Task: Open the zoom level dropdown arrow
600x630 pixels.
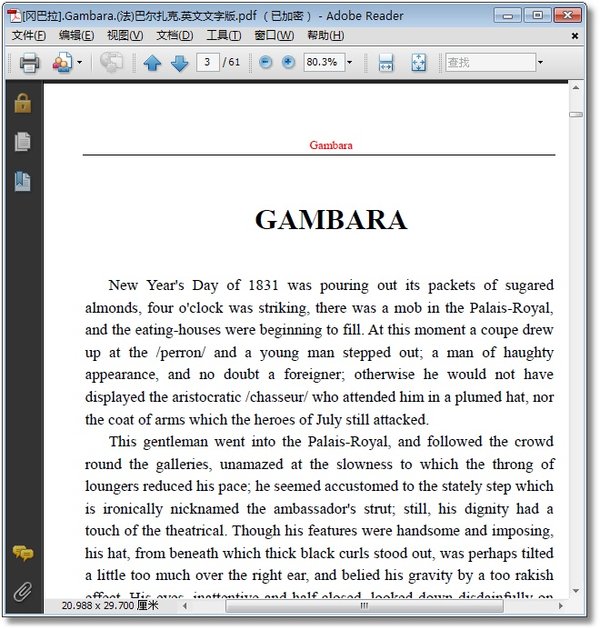Action: (350, 62)
